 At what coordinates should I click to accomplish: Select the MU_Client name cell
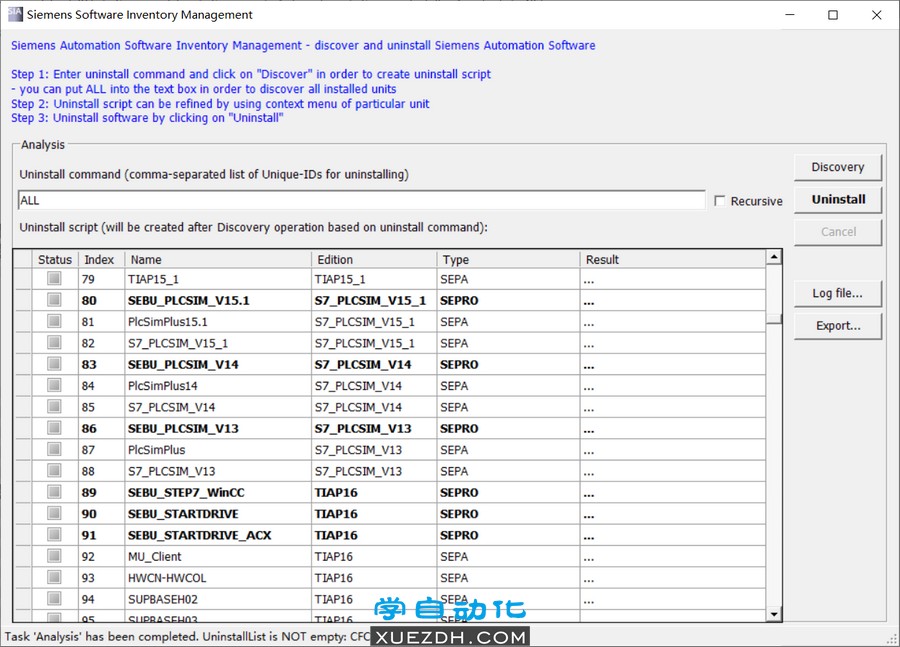[218, 556]
